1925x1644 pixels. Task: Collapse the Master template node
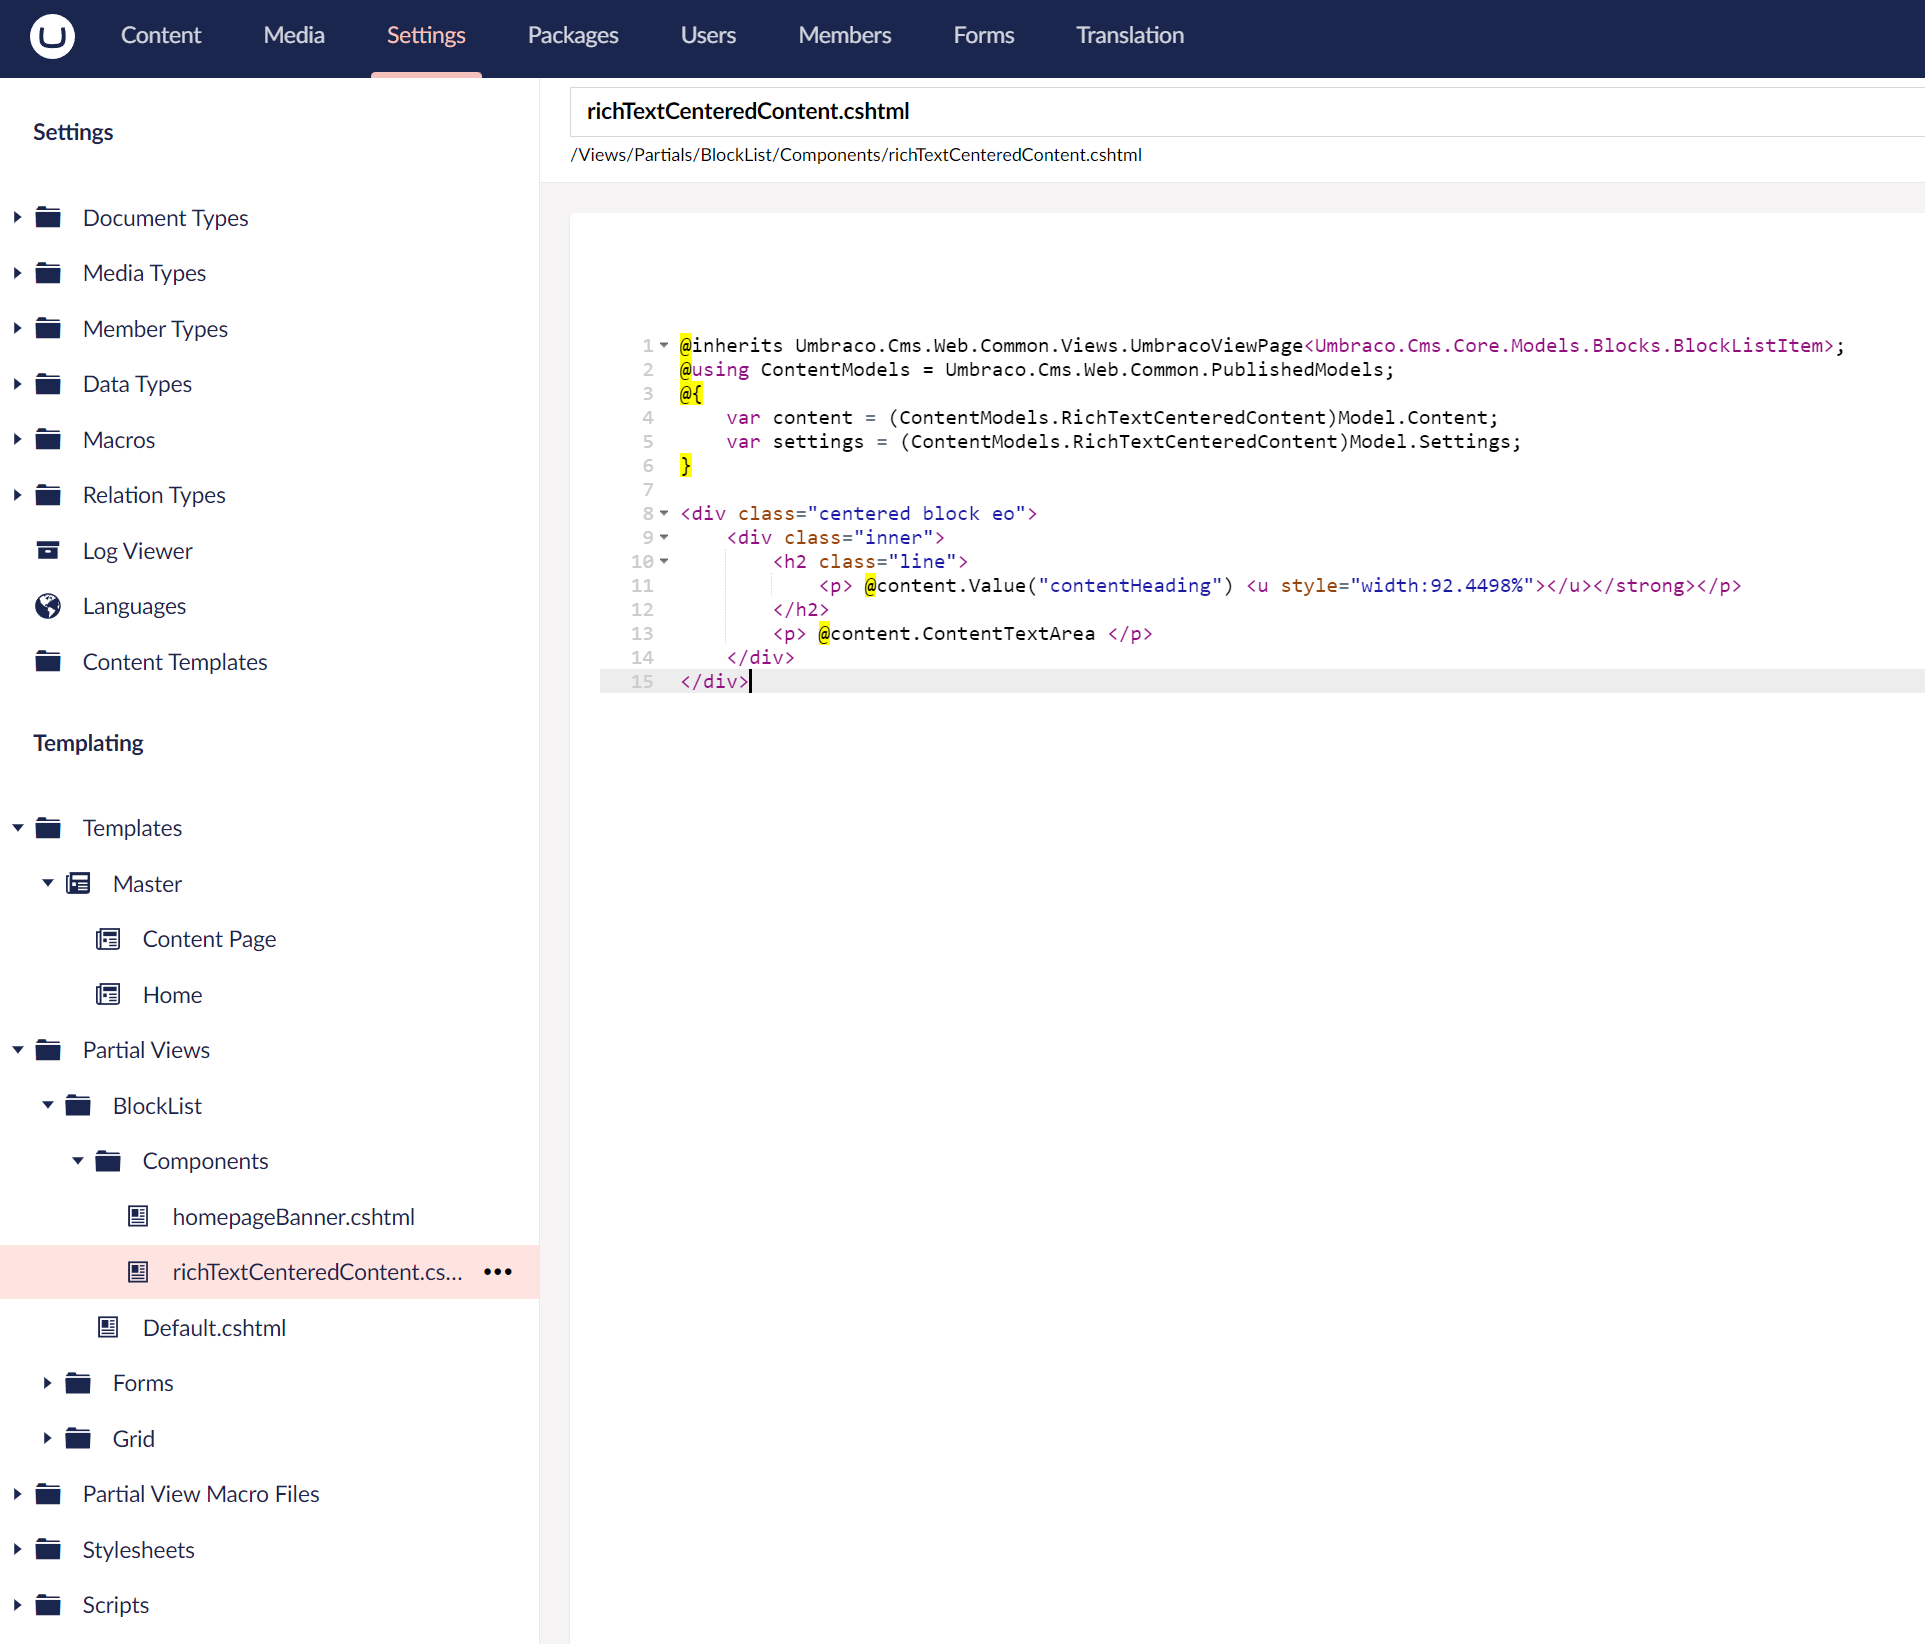pyautogui.click(x=47, y=883)
